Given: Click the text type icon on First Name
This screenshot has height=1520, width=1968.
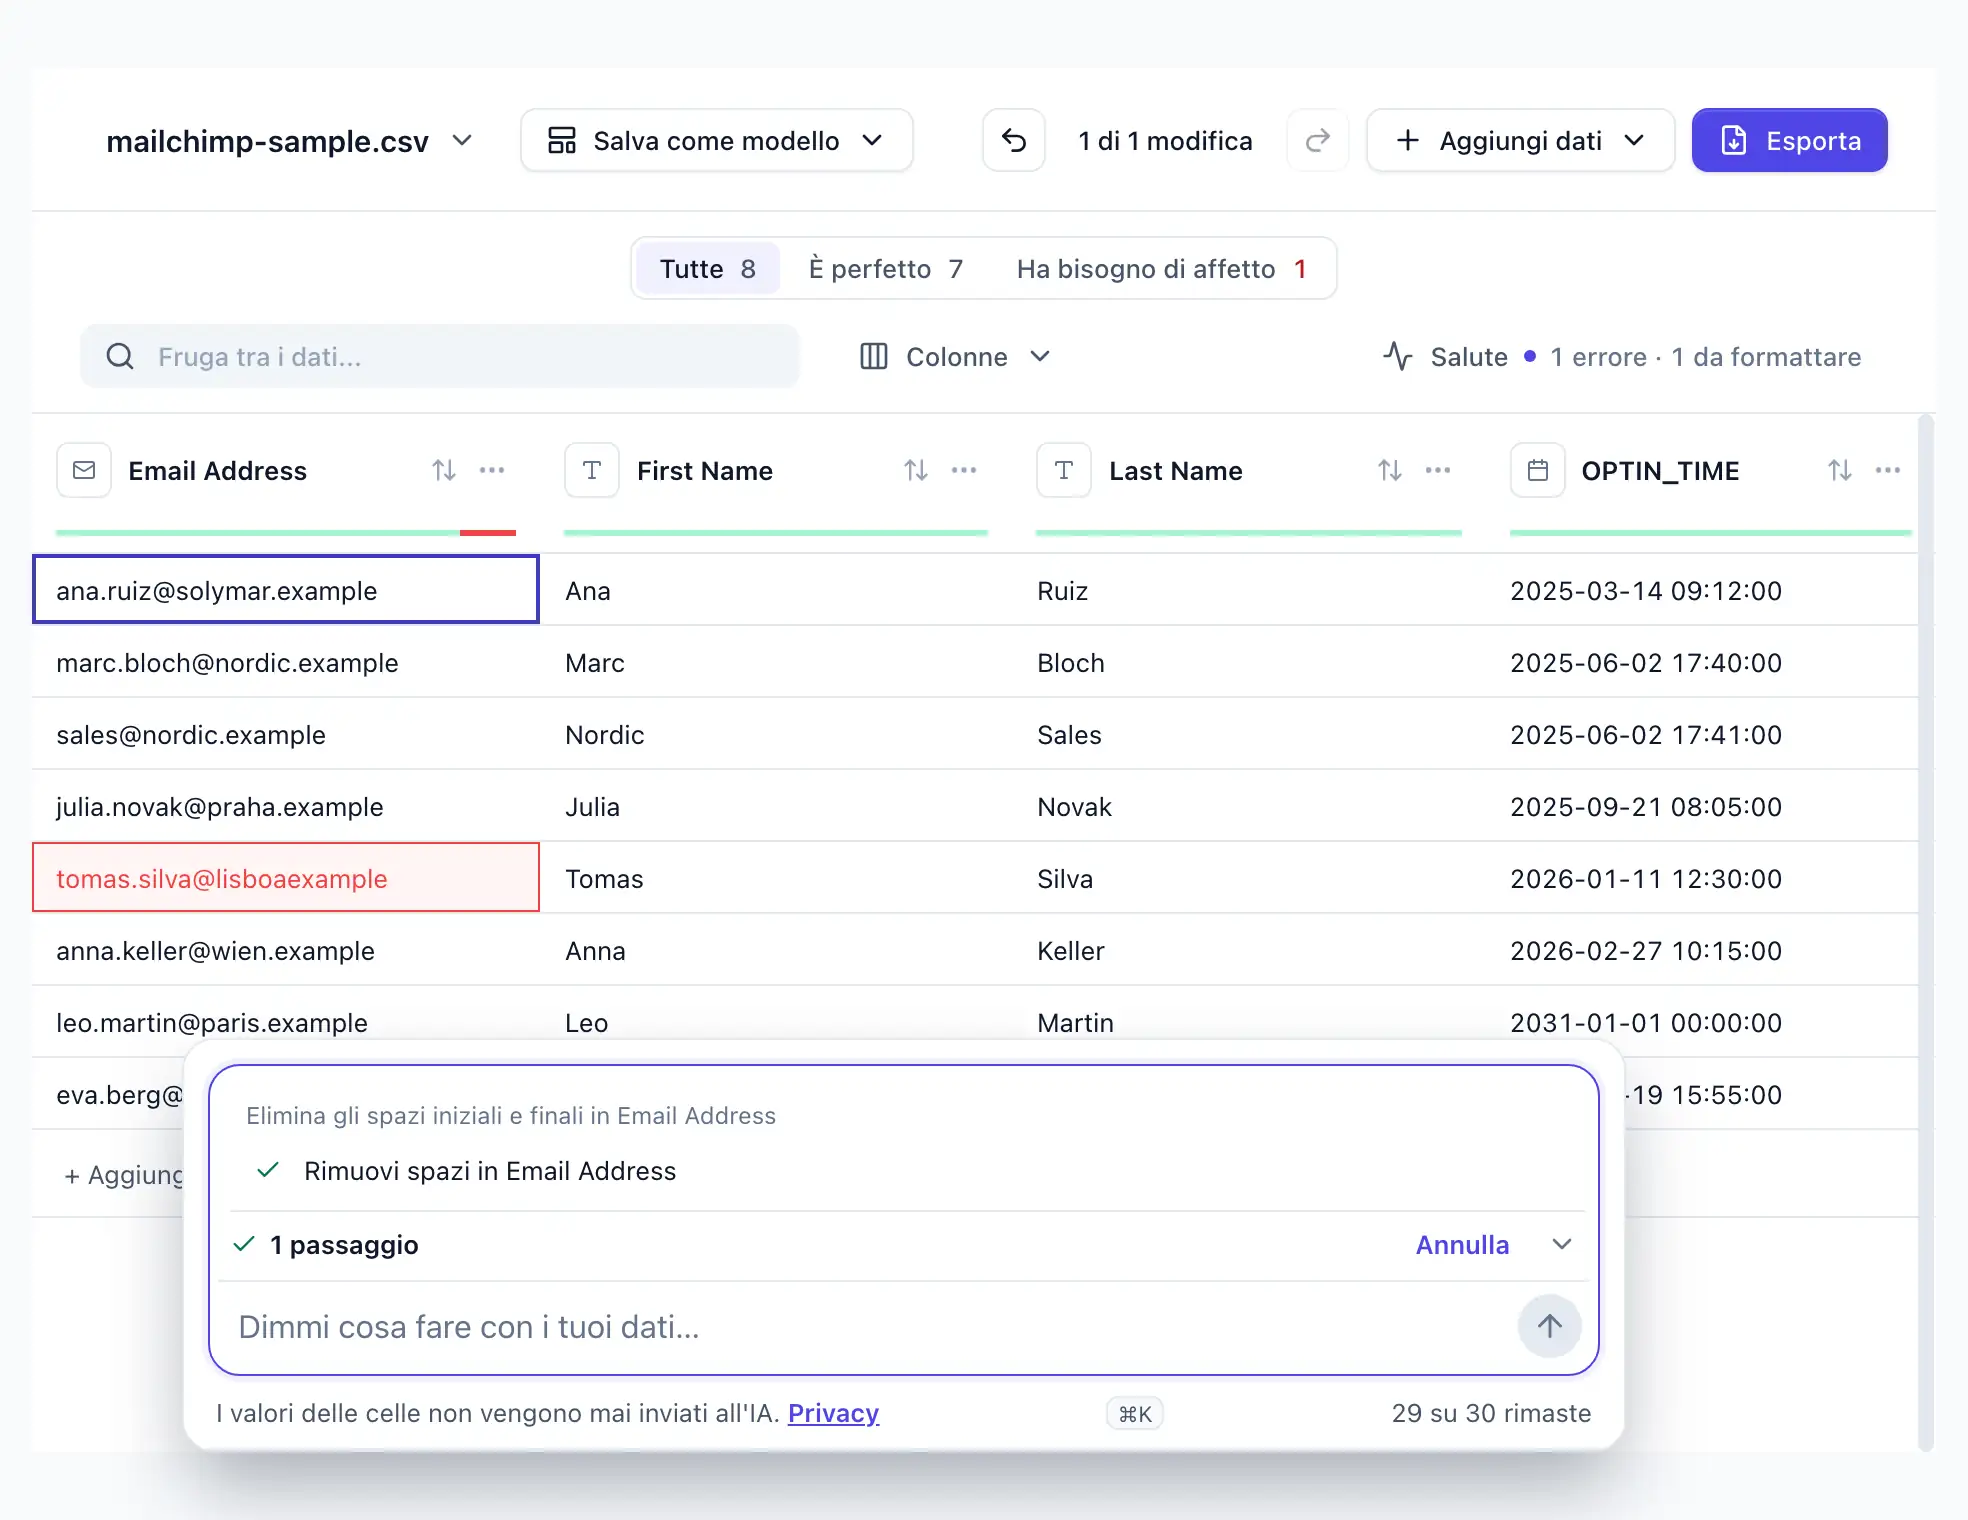Looking at the screenshot, I should tap(592, 470).
